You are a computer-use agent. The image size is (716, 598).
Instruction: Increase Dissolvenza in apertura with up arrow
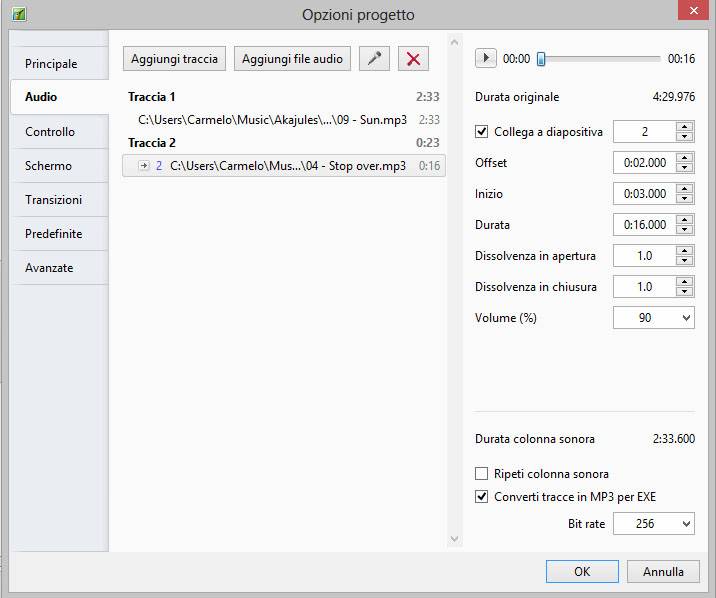coord(684,251)
